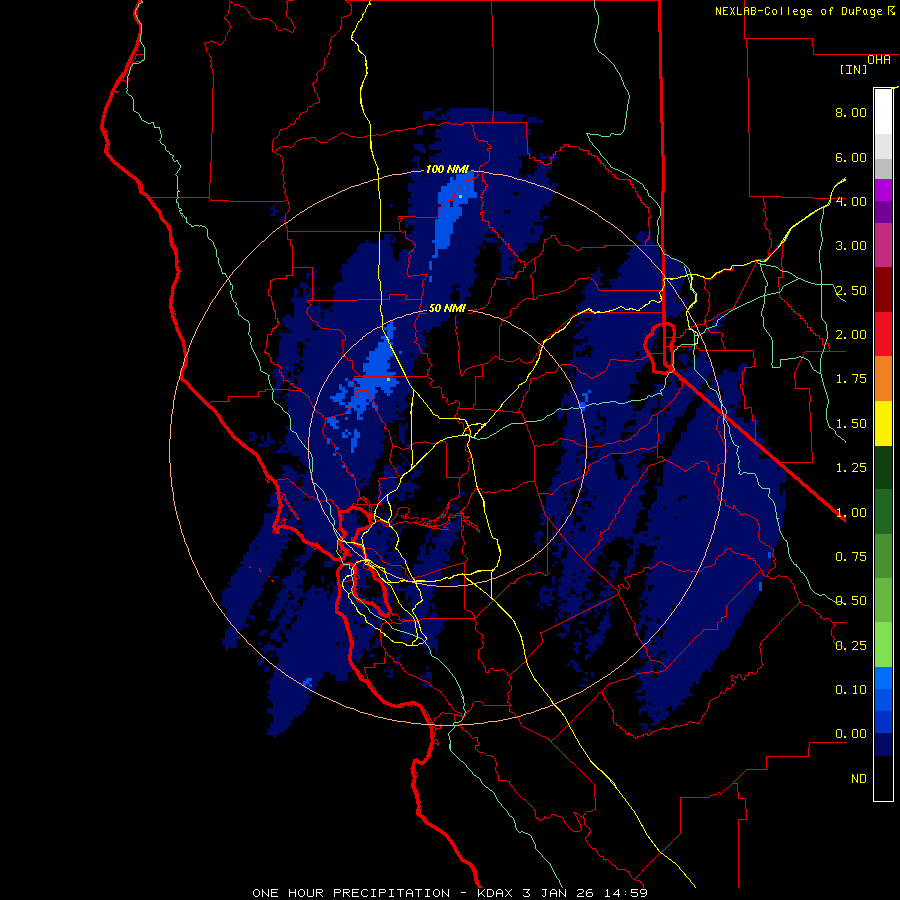Screen dimensions: 900x900
Task: Pick the dark red swatch near 2.50
Action: click(883, 290)
